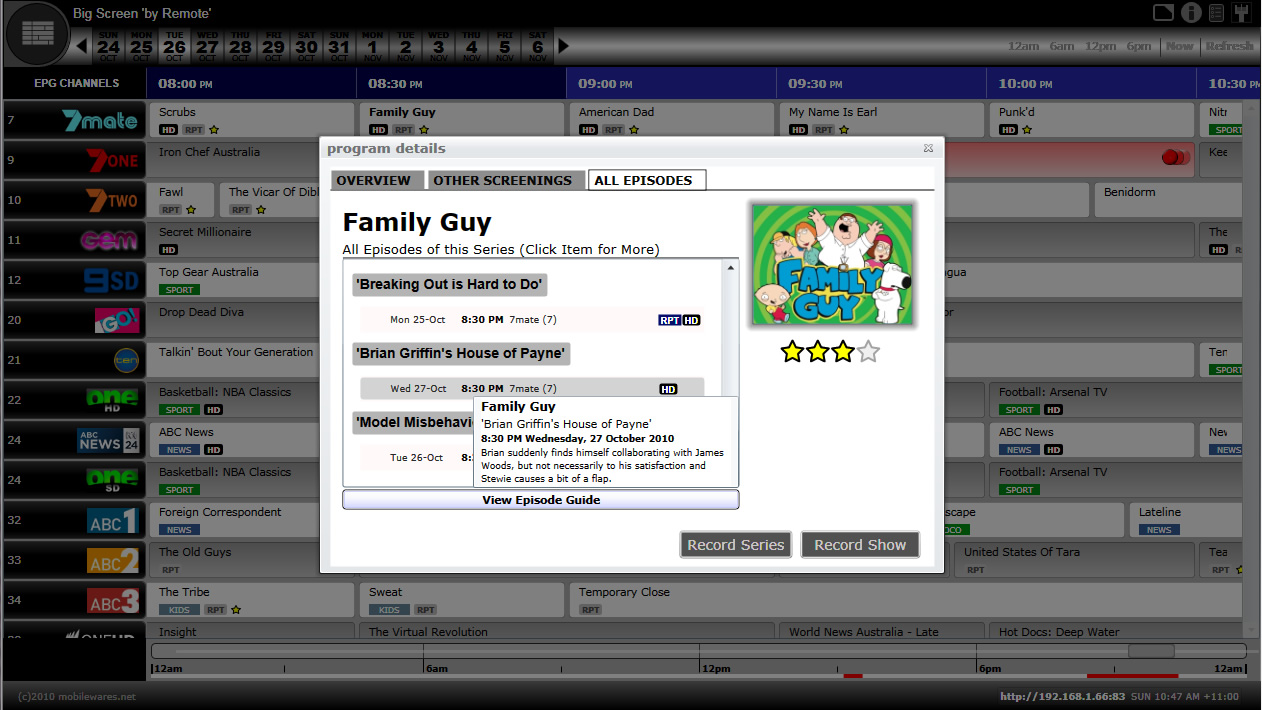Rate Family Guy one star

pos(792,352)
